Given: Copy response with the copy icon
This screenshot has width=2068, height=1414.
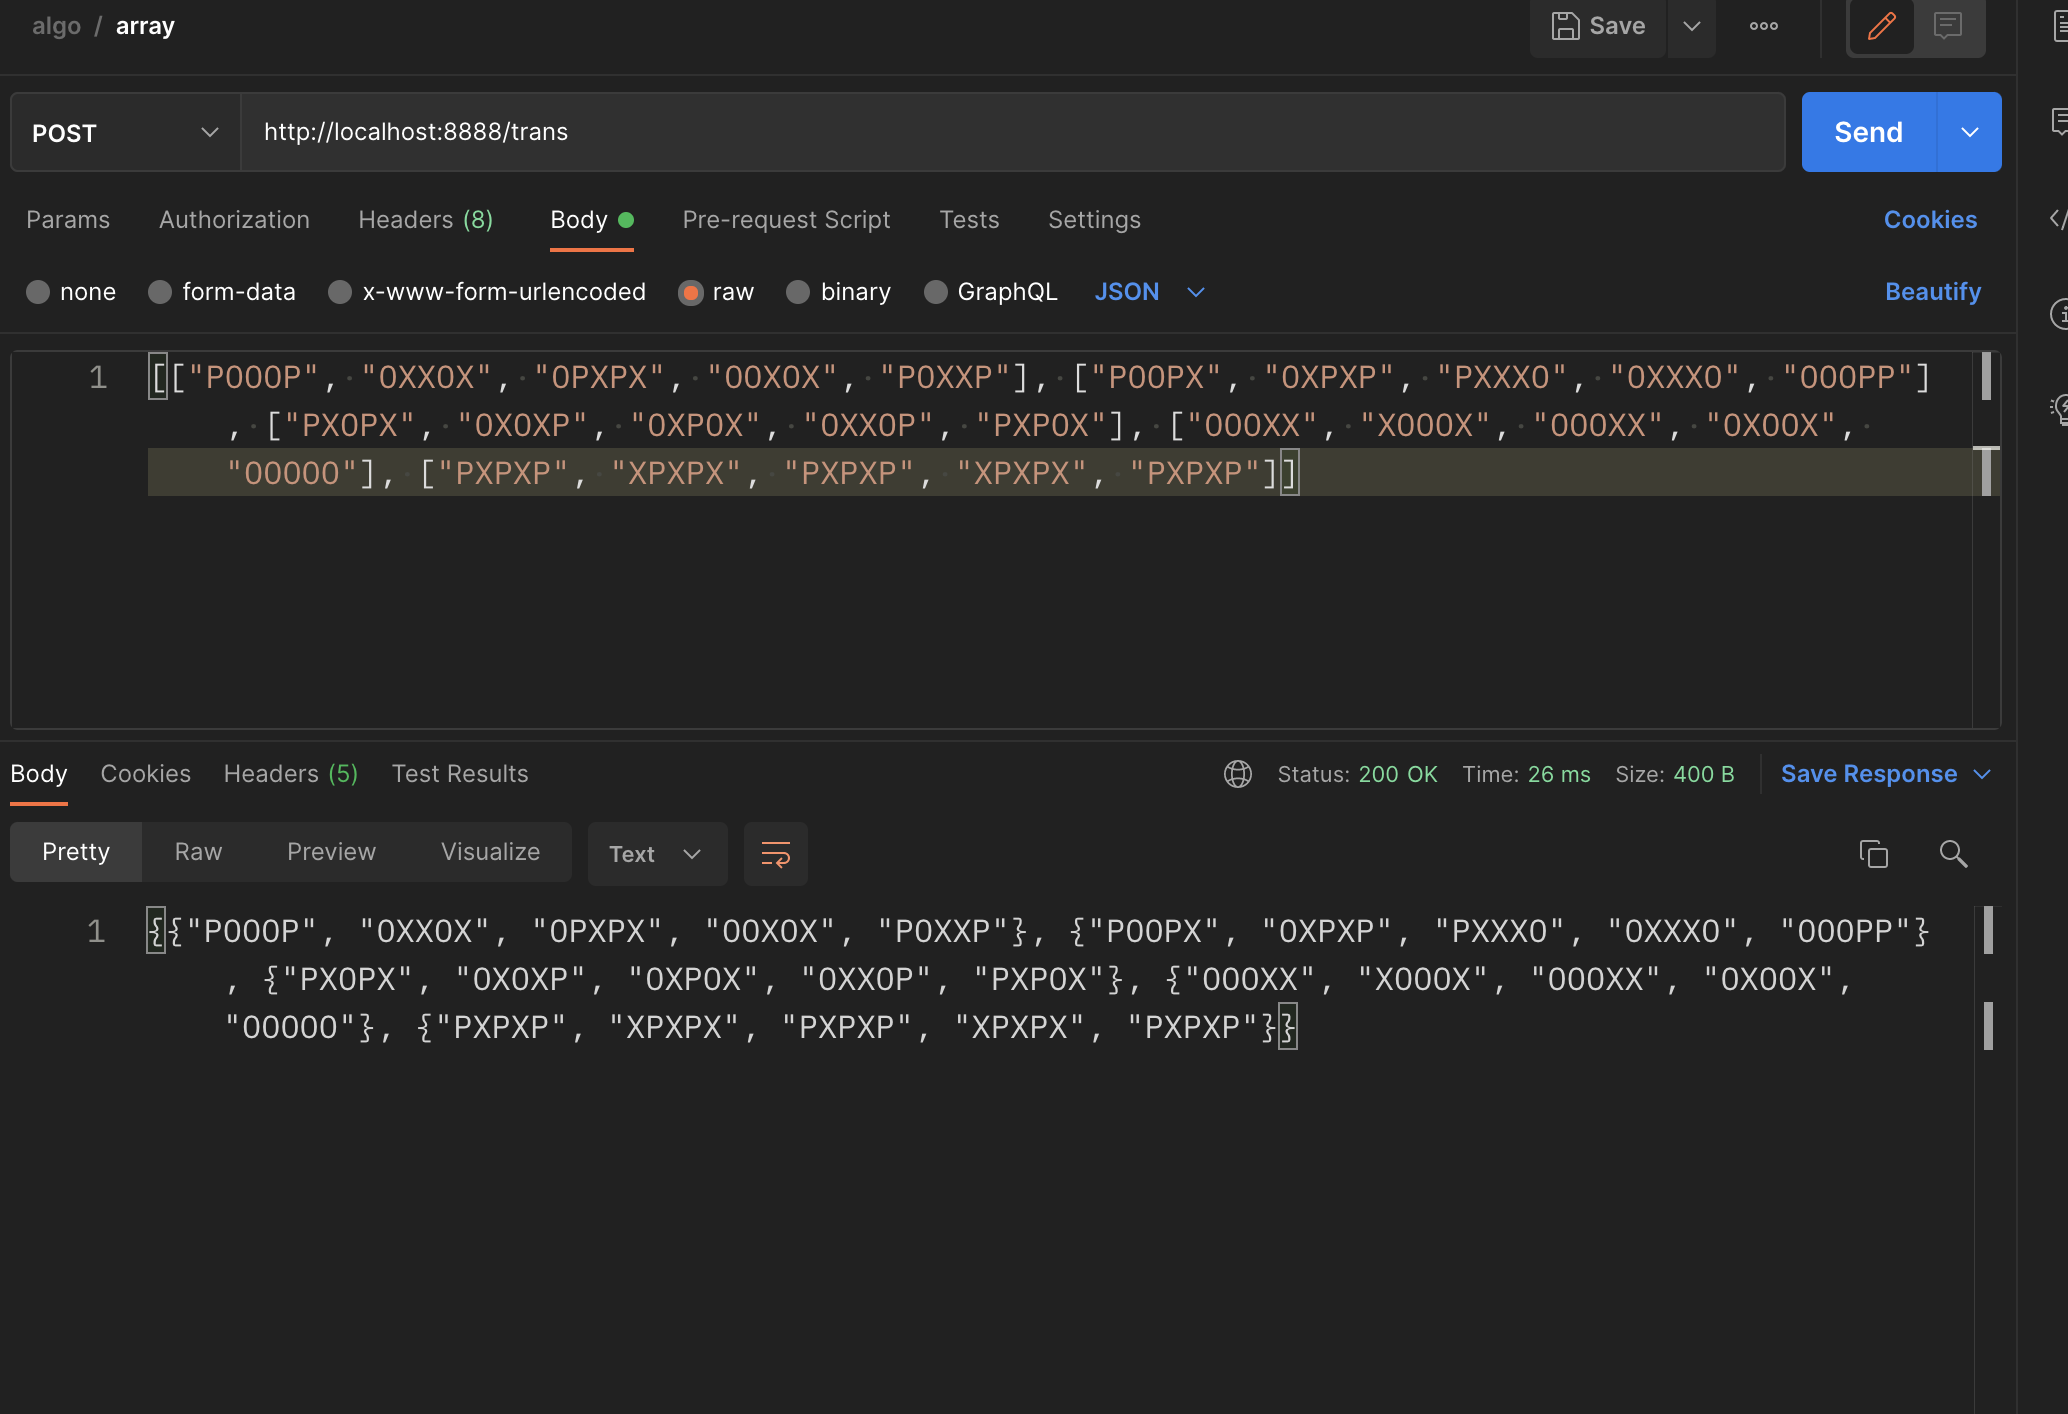Looking at the screenshot, I should [1873, 854].
